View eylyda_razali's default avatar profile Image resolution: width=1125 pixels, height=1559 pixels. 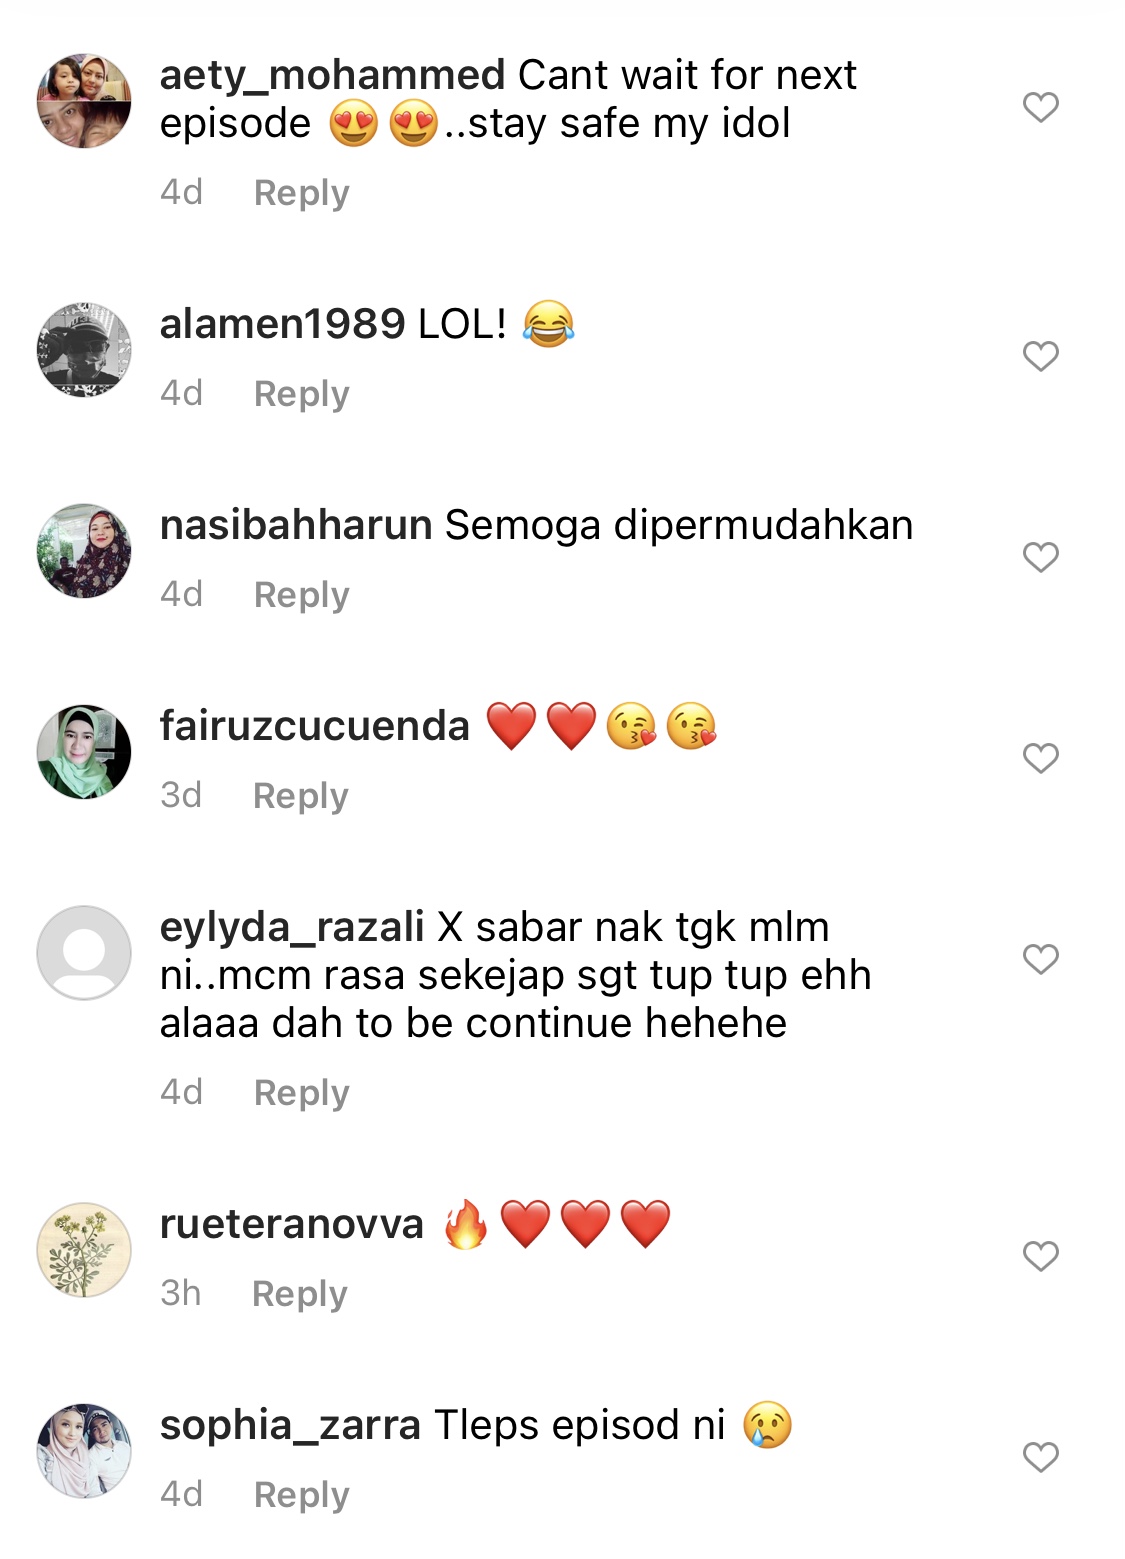[x=84, y=953]
